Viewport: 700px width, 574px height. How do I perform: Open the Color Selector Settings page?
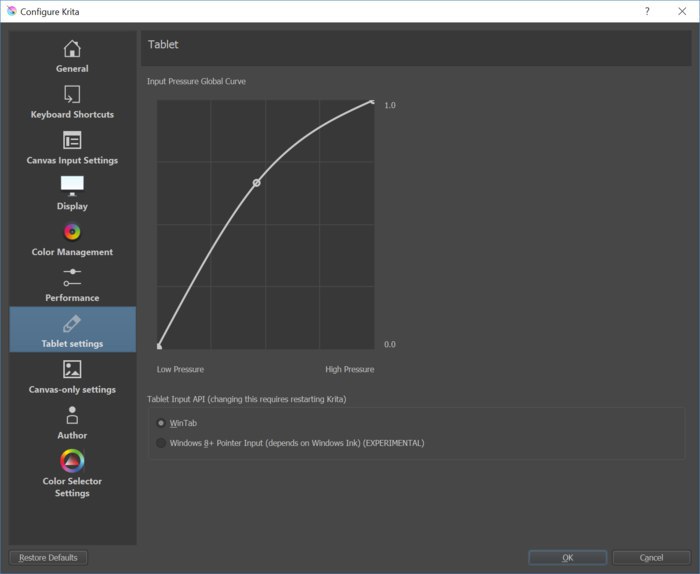tap(72, 473)
